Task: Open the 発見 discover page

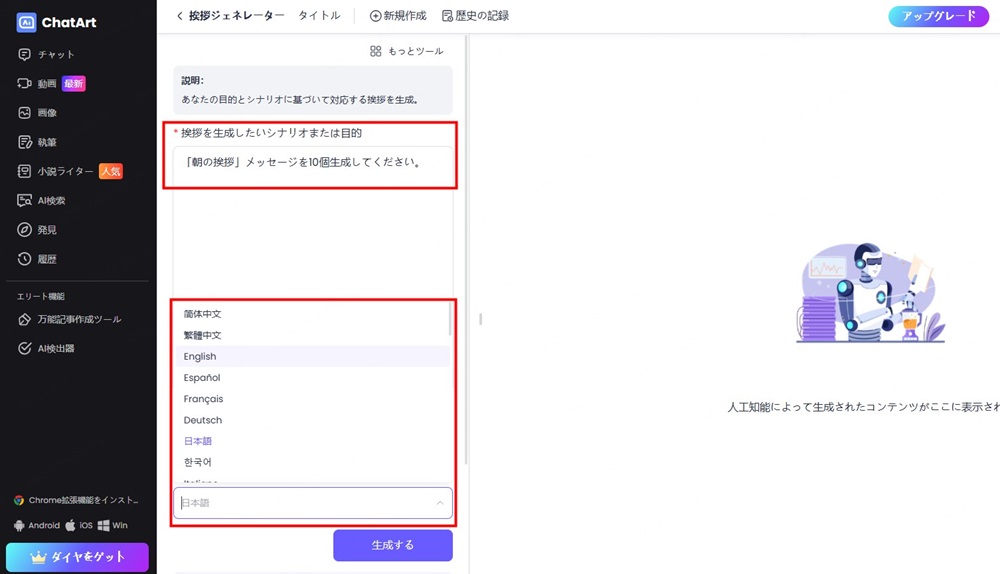Action: click(x=47, y=230)
